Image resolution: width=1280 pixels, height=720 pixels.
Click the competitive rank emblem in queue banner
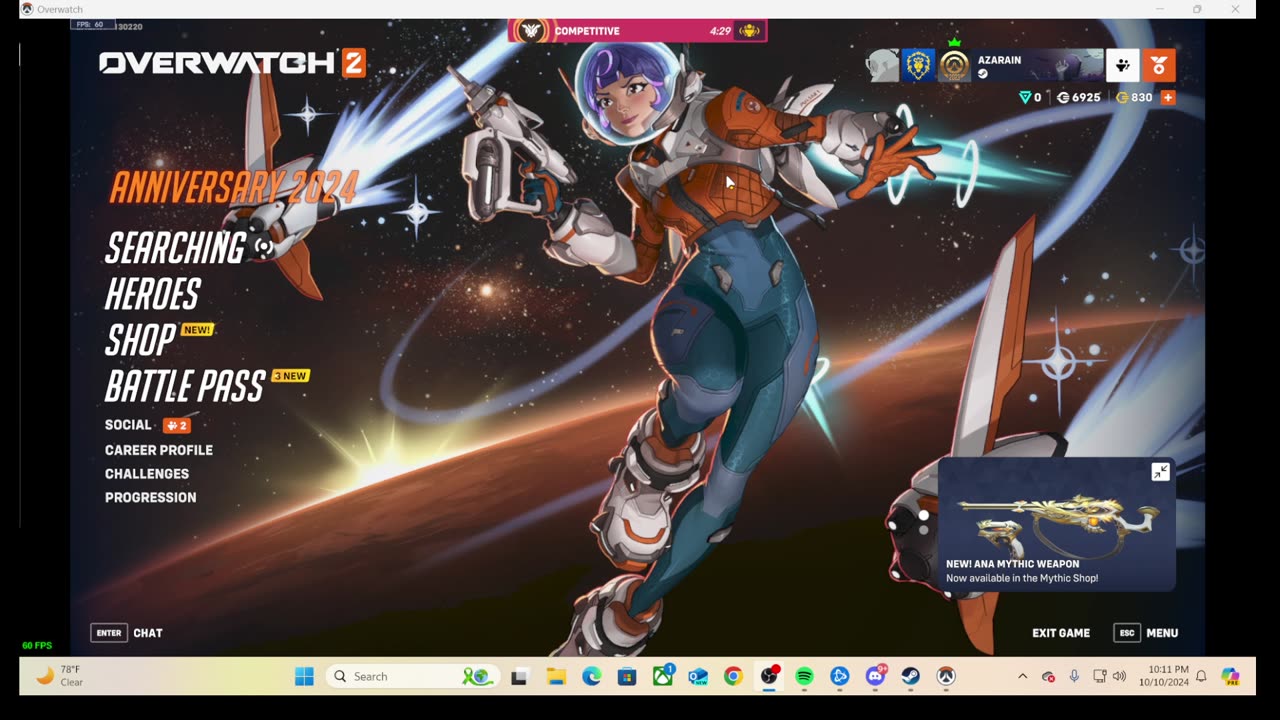pyautogui.click(x=531, y=31)
